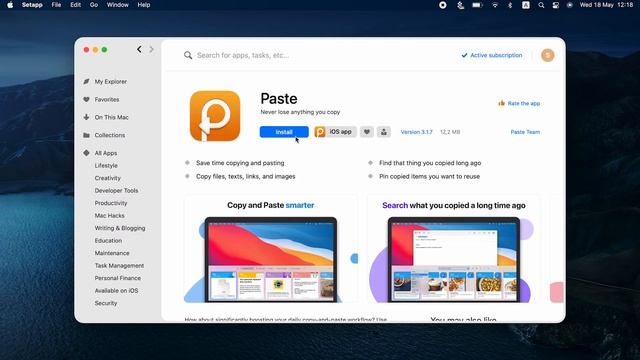The height and width of the screenshot is (360, 640).
Task: Click the Paste Team developer link
Action: coord(525,132)
